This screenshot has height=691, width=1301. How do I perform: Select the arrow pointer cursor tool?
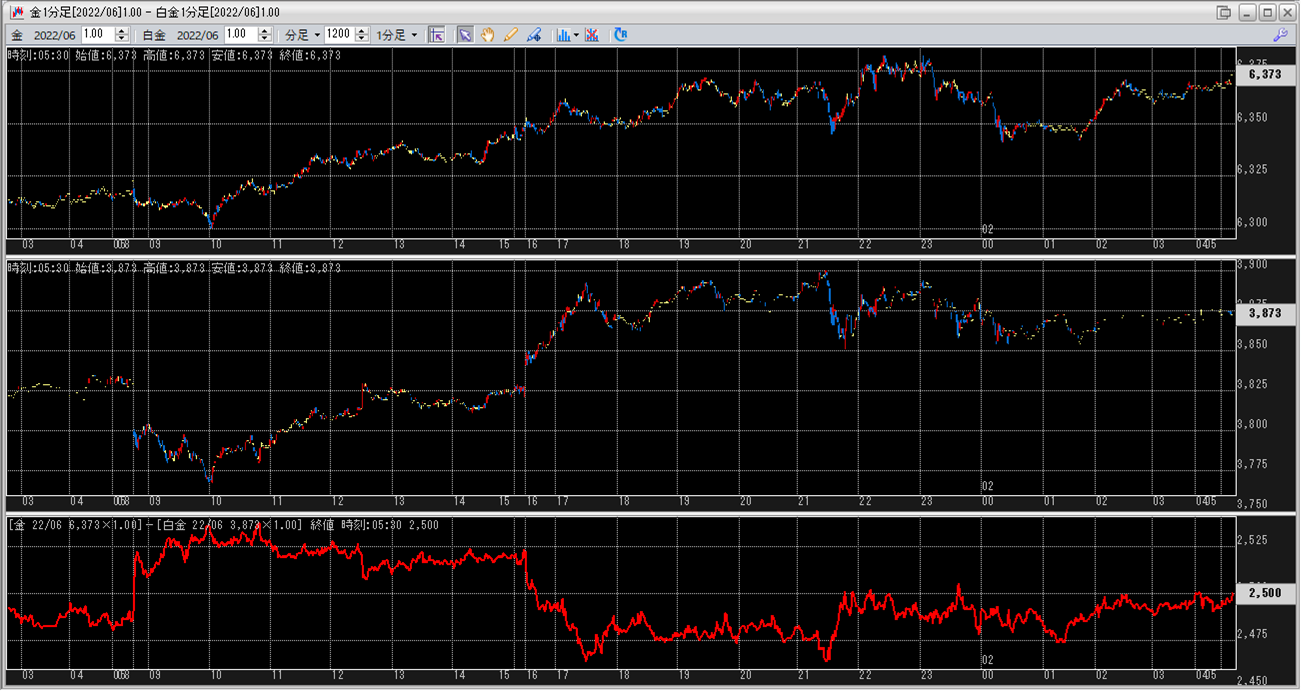point(465,35)
